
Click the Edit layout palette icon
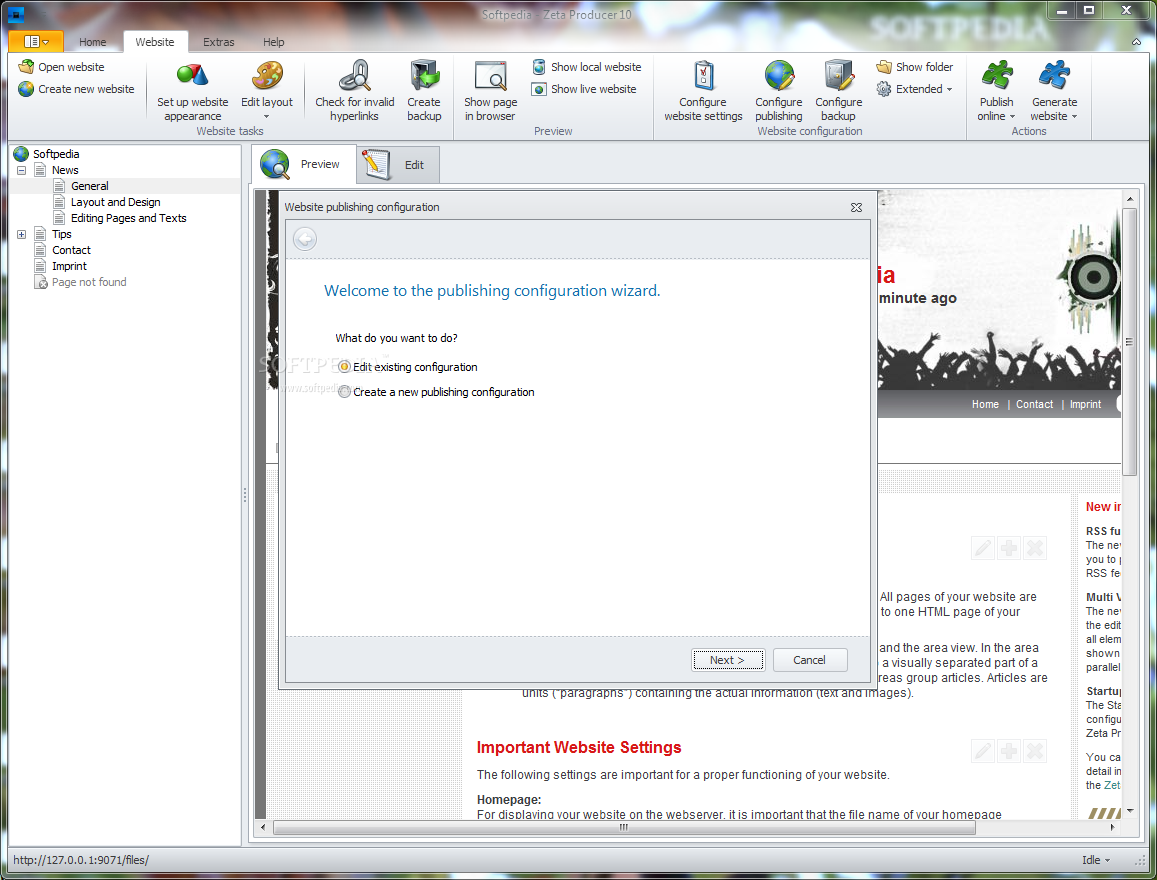pyautogui.click(x=267, y=75)
